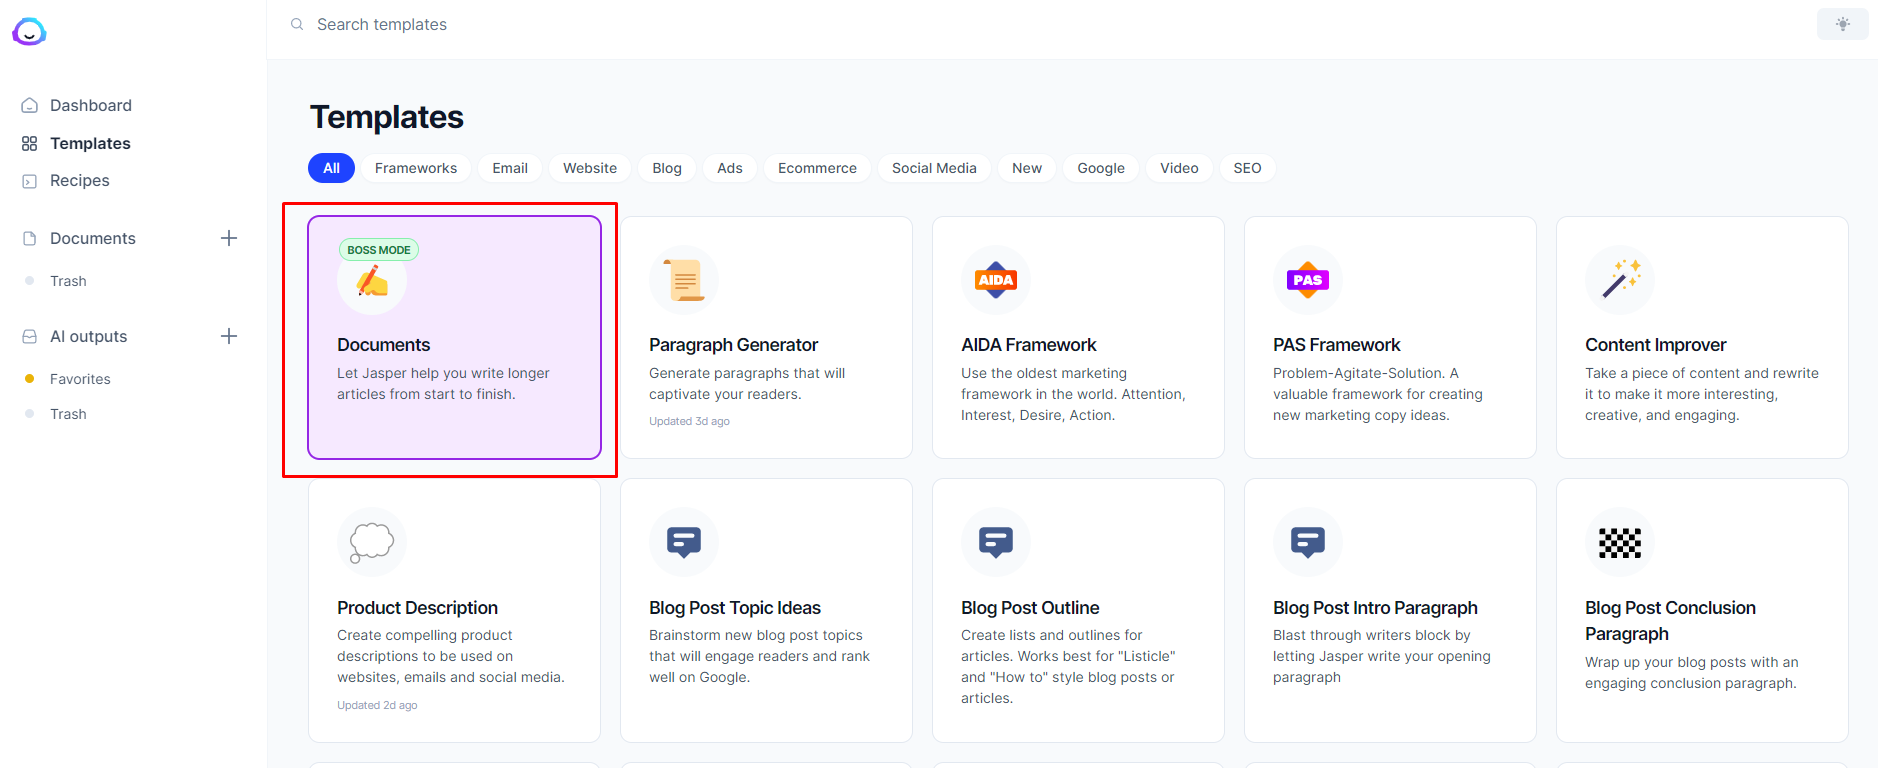Click the Product Description card title

[418, 608]
